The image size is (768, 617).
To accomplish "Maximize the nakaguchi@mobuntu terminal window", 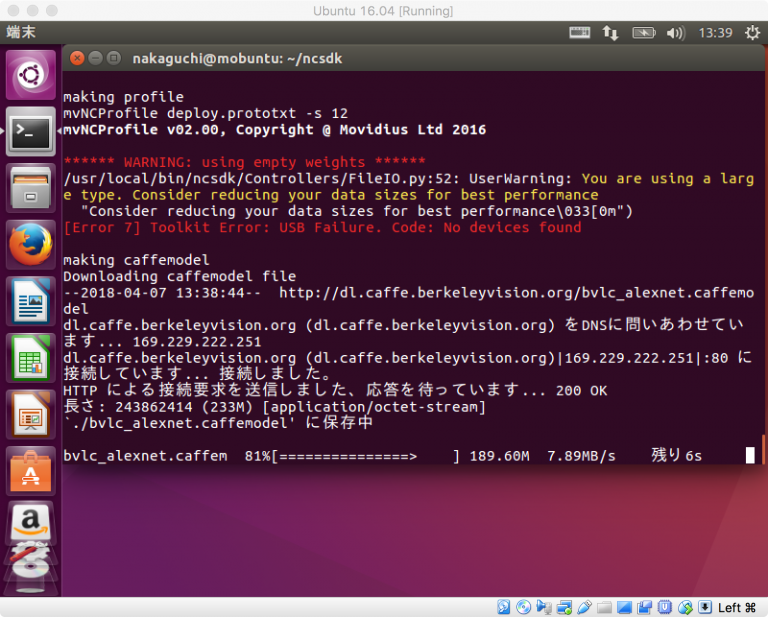I will pyautogui.click(x=114, y=58).
